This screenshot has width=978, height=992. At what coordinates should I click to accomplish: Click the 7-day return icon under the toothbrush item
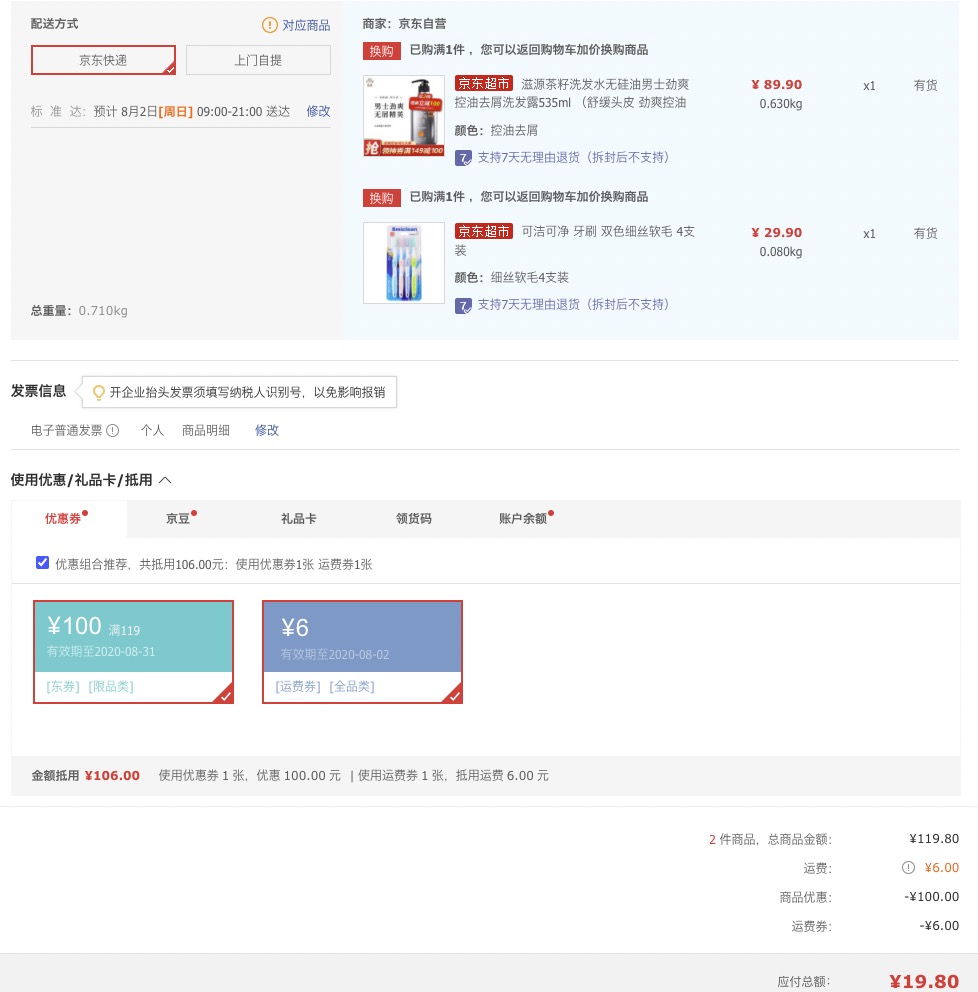click(463, 306)
